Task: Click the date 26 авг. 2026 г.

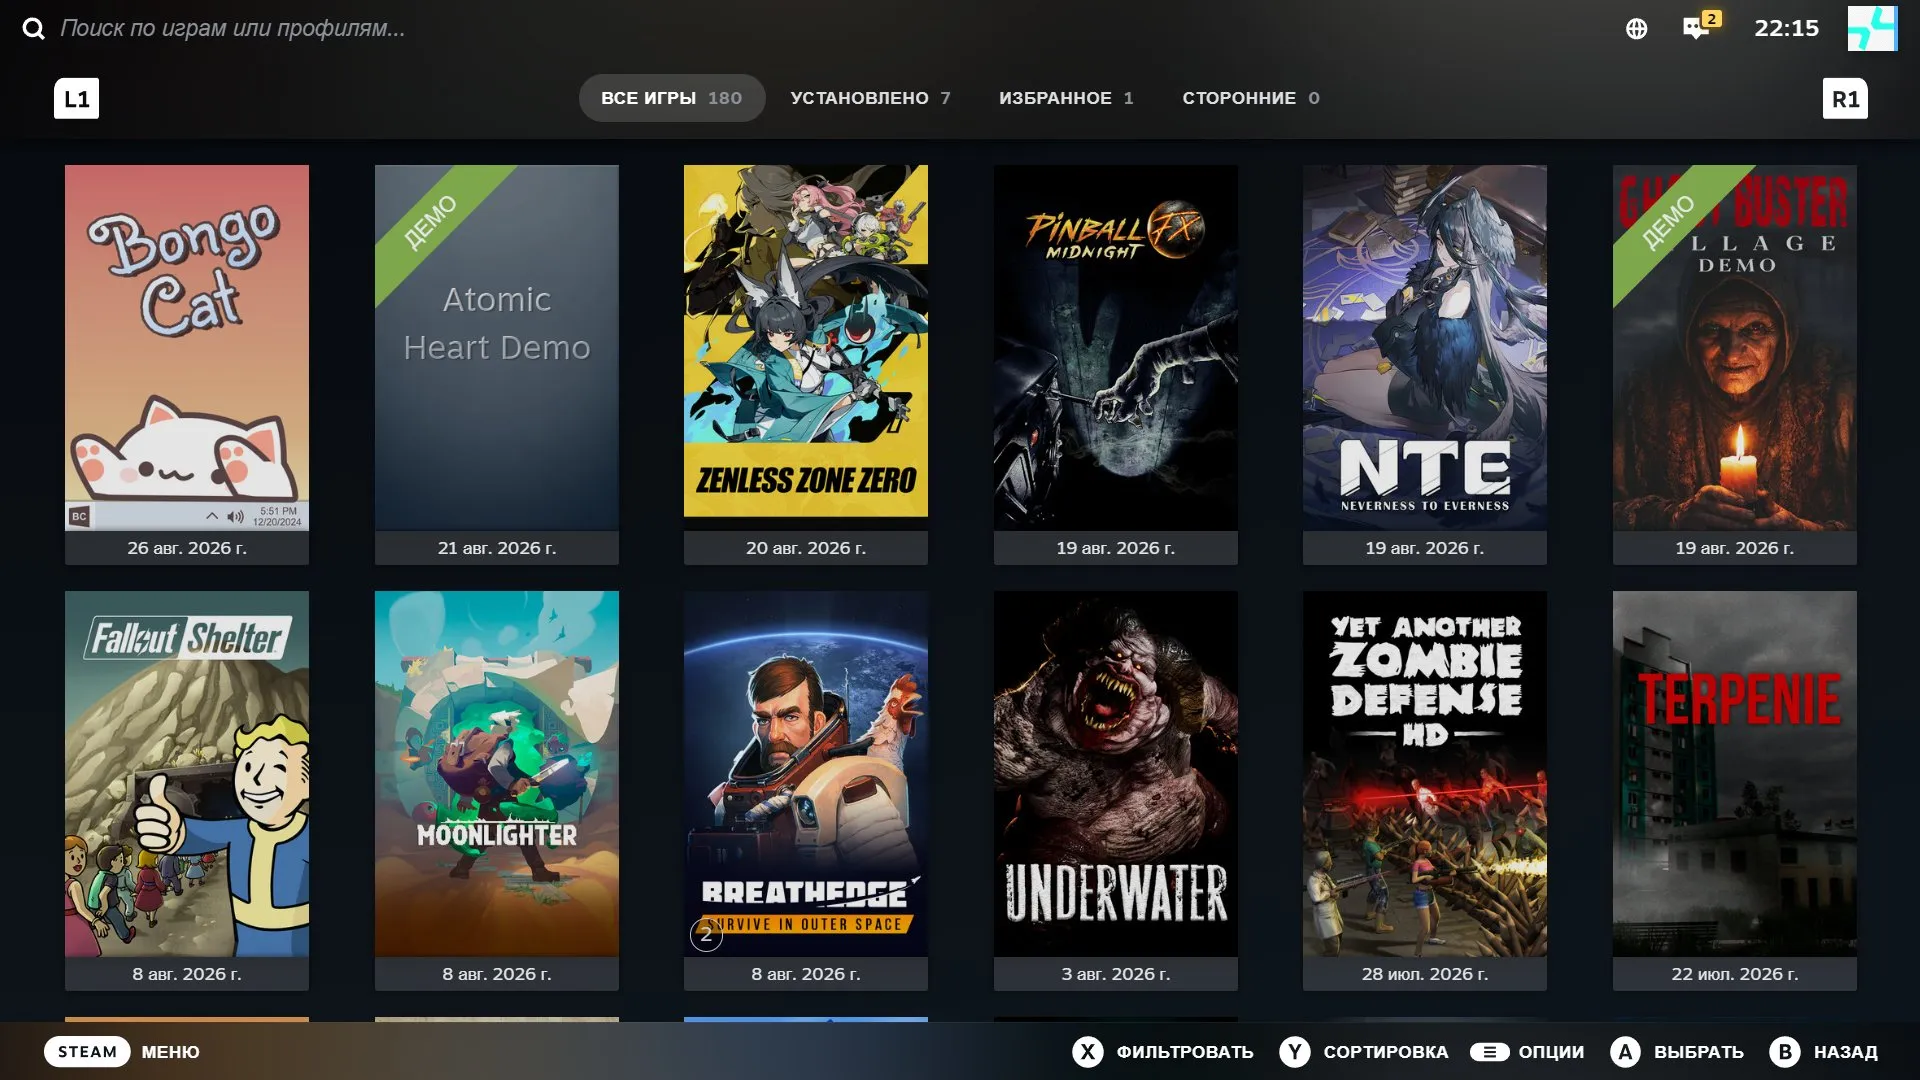Action: [x=187, y=548]
